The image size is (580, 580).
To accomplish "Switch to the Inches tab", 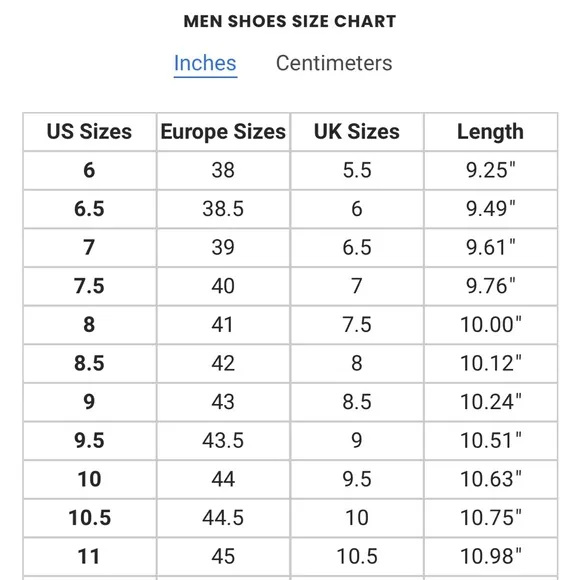I will coord(205,63).
